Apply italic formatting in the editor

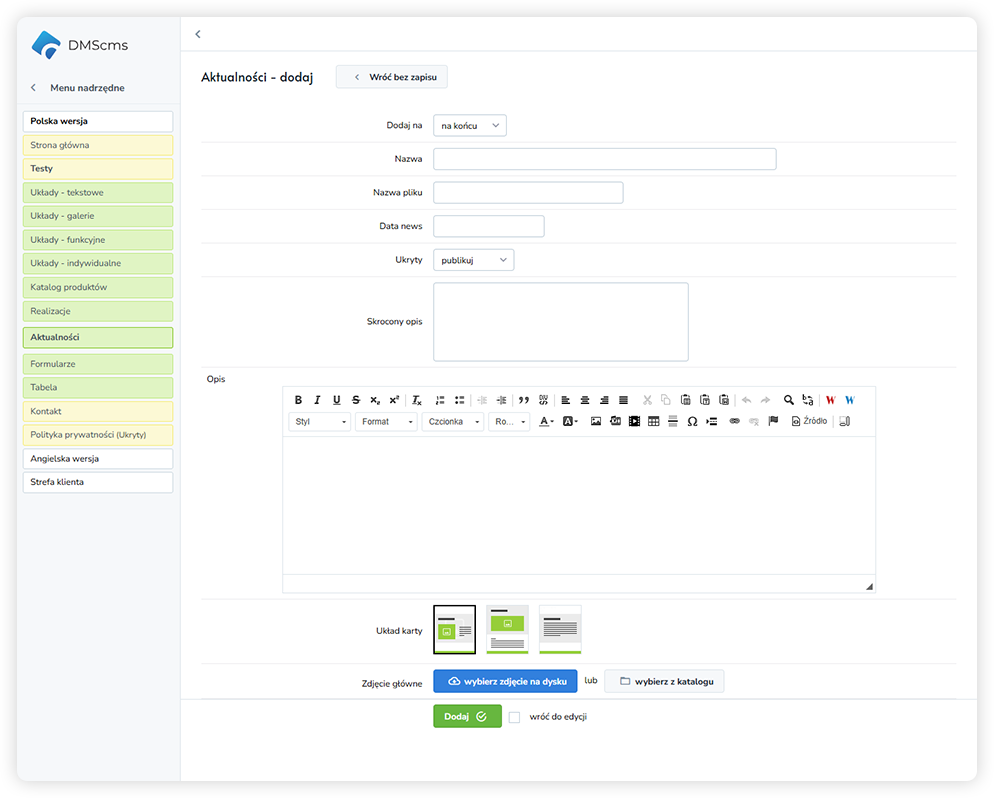click(x=317, y=400)
